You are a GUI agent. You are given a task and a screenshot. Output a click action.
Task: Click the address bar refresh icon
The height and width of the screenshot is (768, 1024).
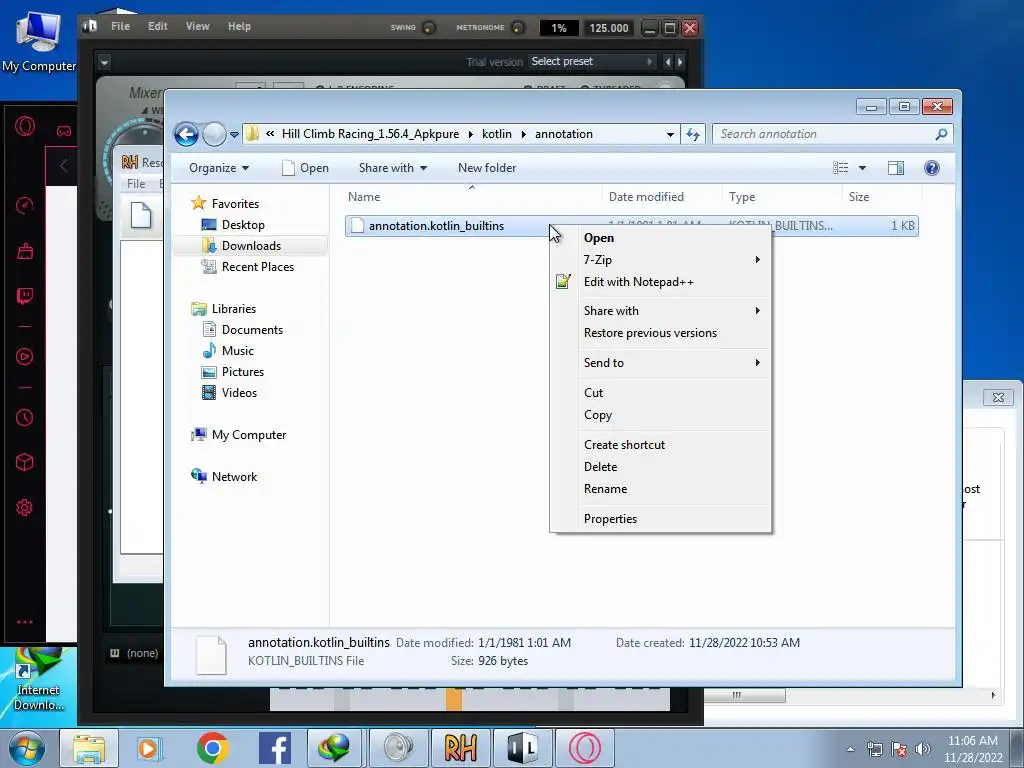coord(693,135)
